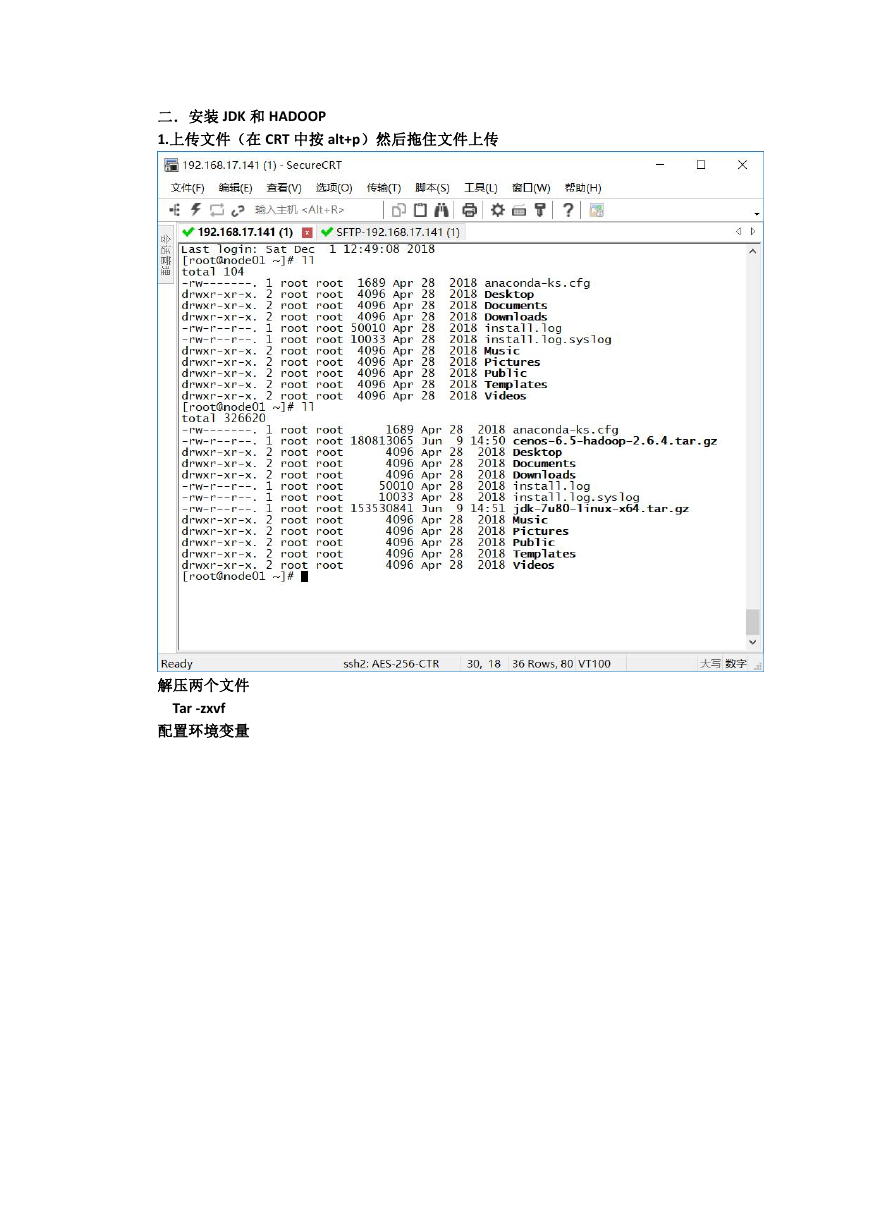Click the 'Tar -zxvf' command text
Screen dimensions: 869x1228
(x=199, y=709)
